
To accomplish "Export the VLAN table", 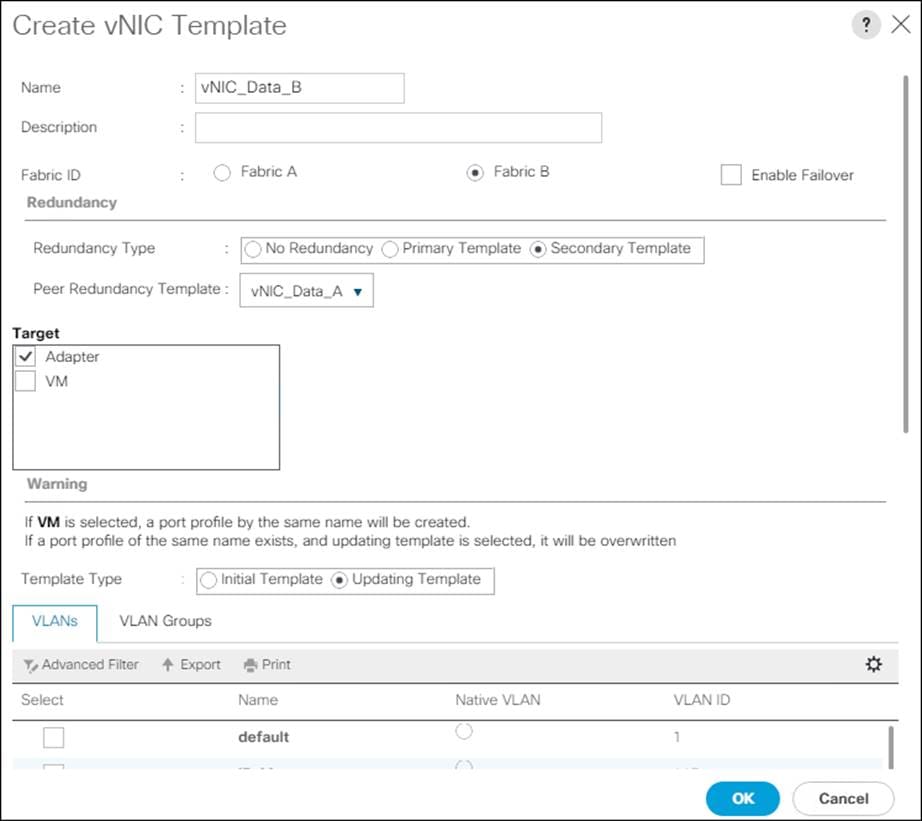I will coord(192,665).
